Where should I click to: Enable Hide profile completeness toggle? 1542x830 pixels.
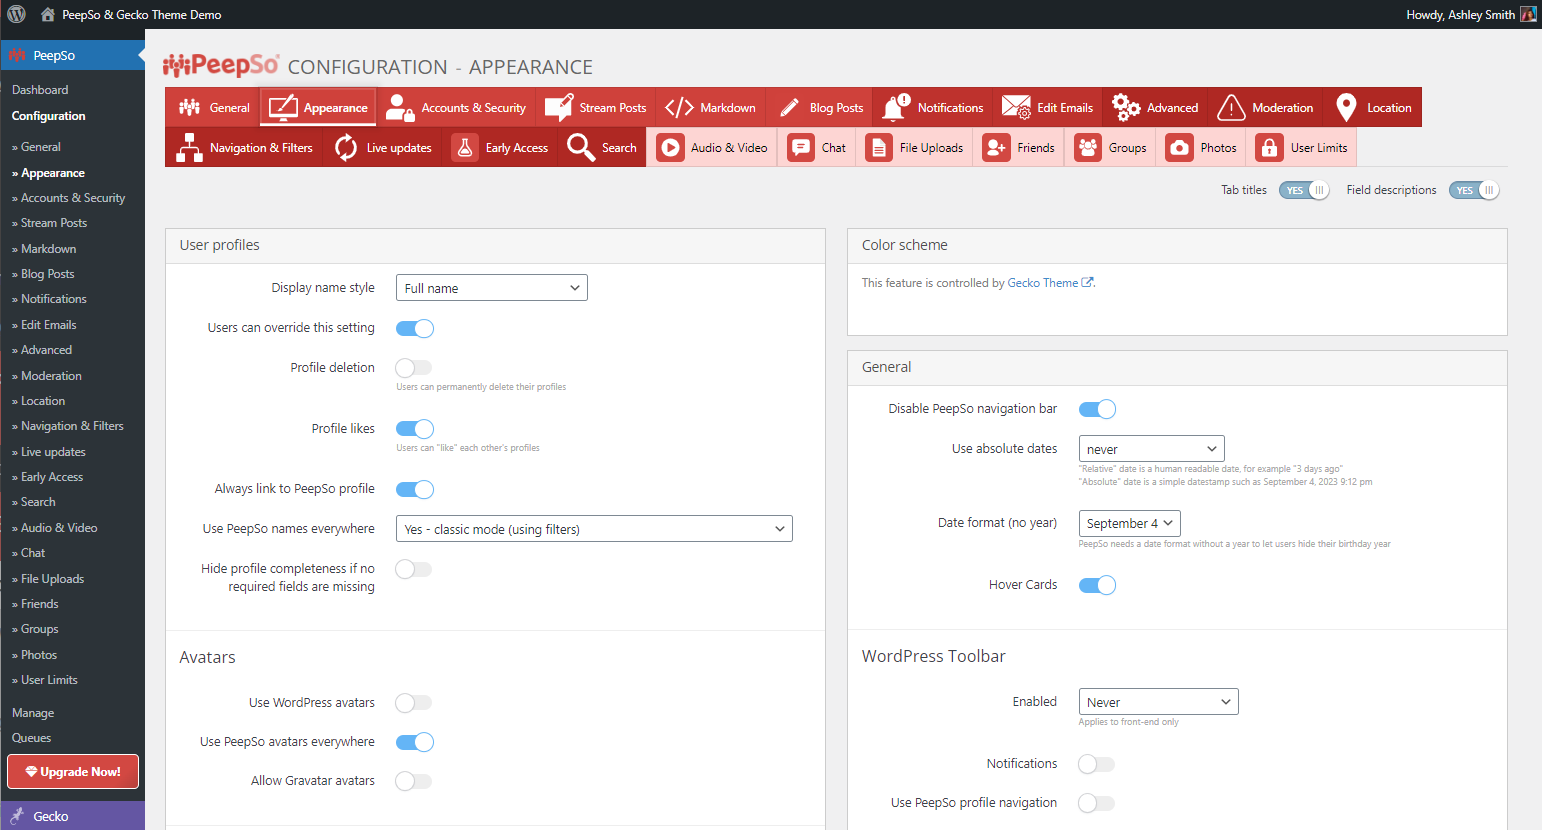[414, 569]
